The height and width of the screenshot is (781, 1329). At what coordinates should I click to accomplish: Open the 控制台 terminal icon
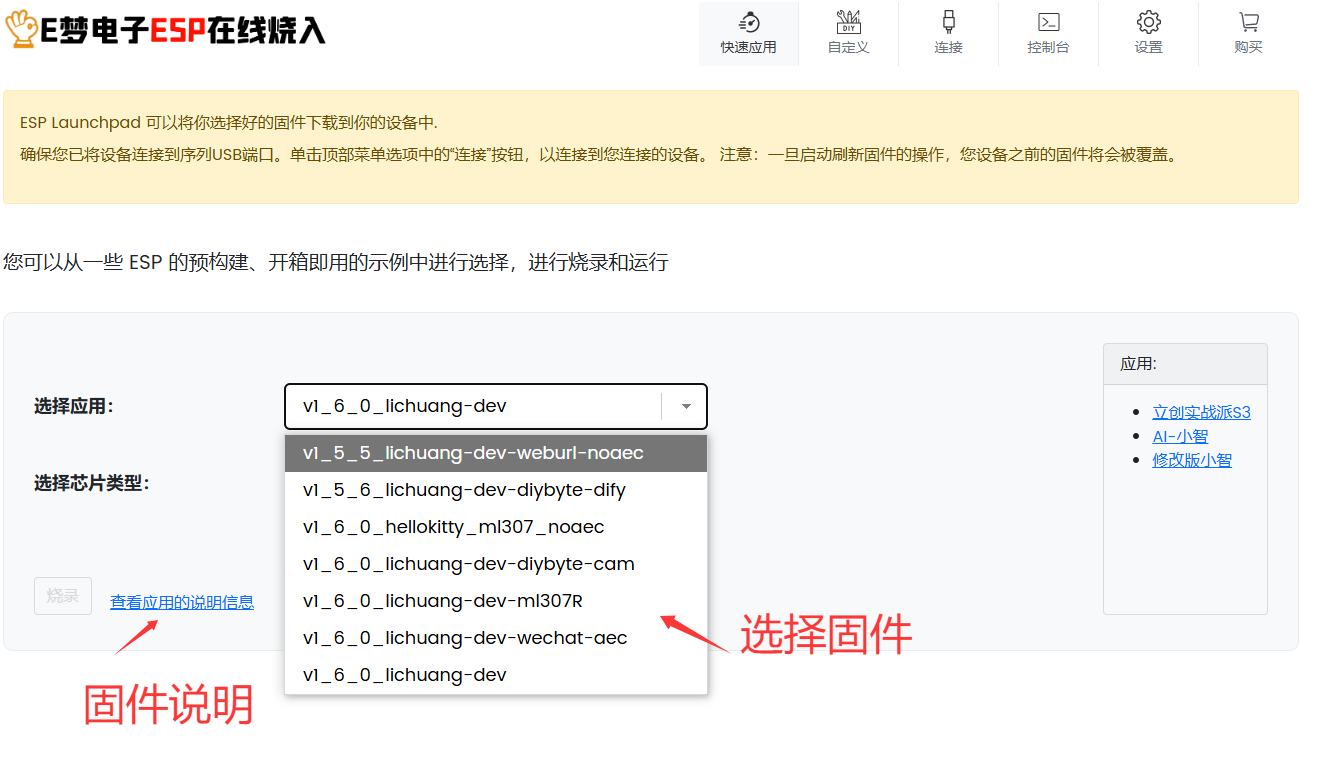1048,23
